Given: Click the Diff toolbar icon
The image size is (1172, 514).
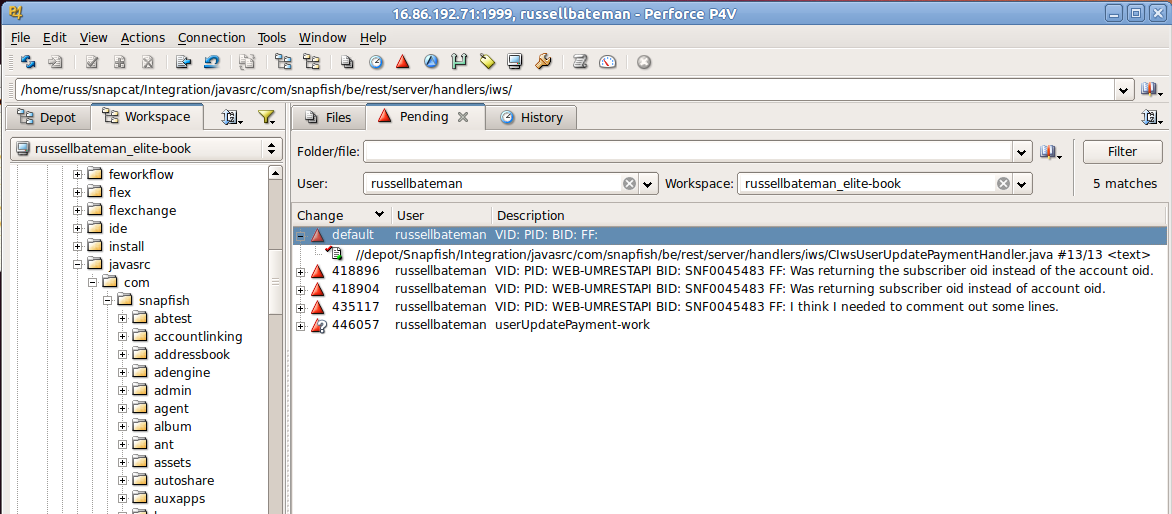Looking at the screenshot, I should pos(247,62).
